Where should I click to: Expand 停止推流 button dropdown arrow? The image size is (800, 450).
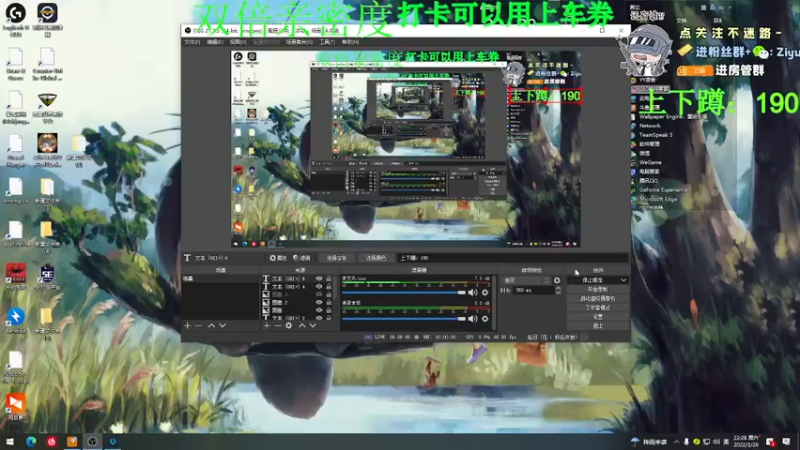tap(623, 280)
